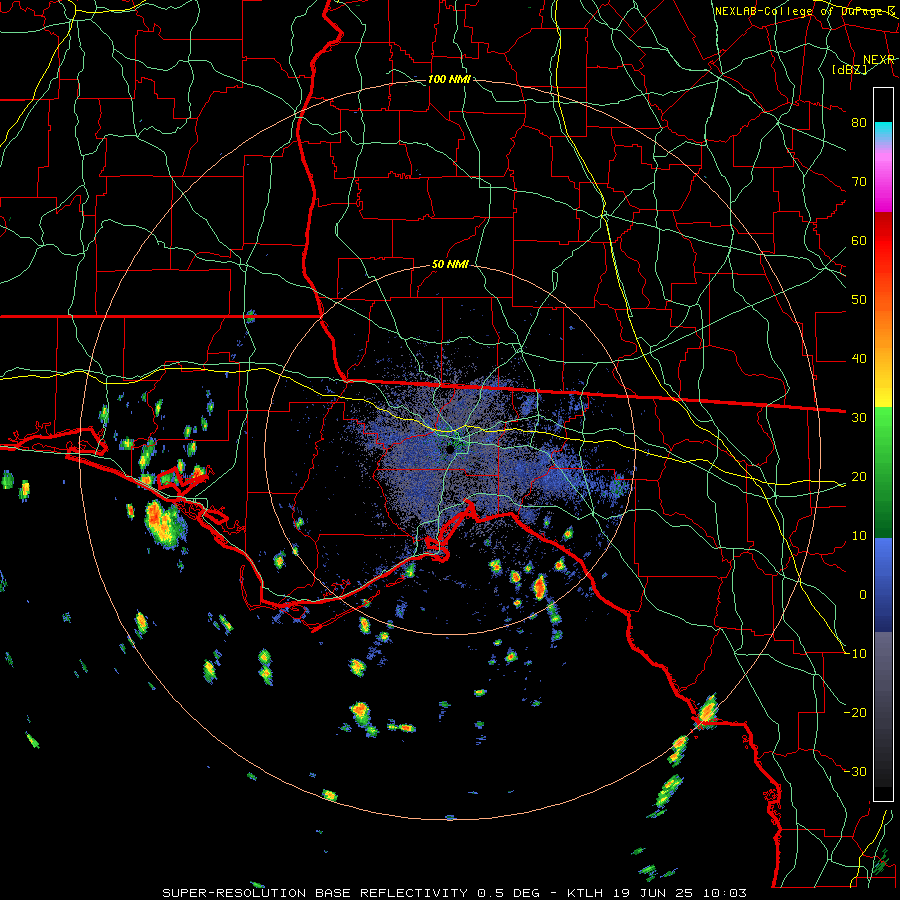Click the 60 value on the dBZ scale

pyautogui.click(x=859, y=240)
